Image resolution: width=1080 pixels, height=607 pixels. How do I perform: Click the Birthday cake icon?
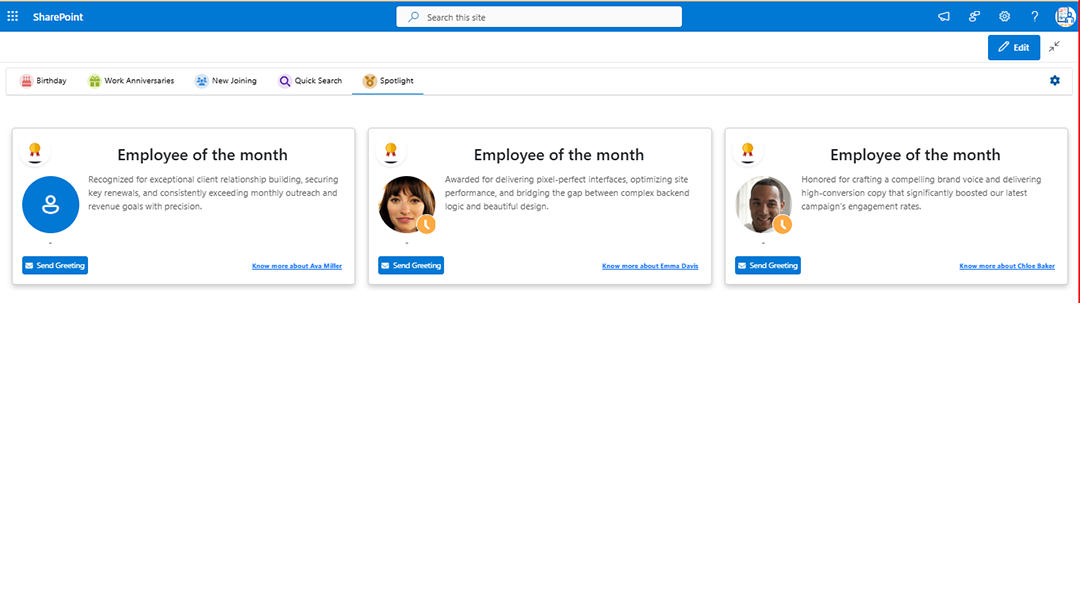[27, 80]
